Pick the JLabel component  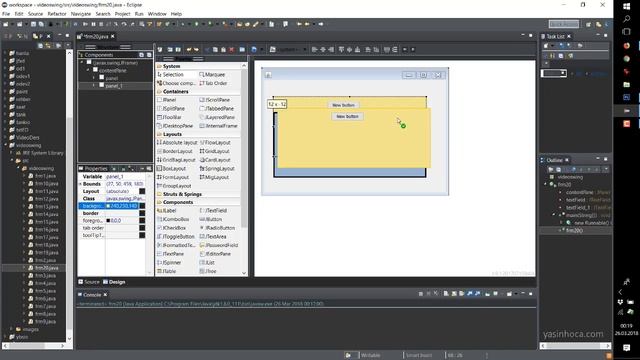coord(167,211)
